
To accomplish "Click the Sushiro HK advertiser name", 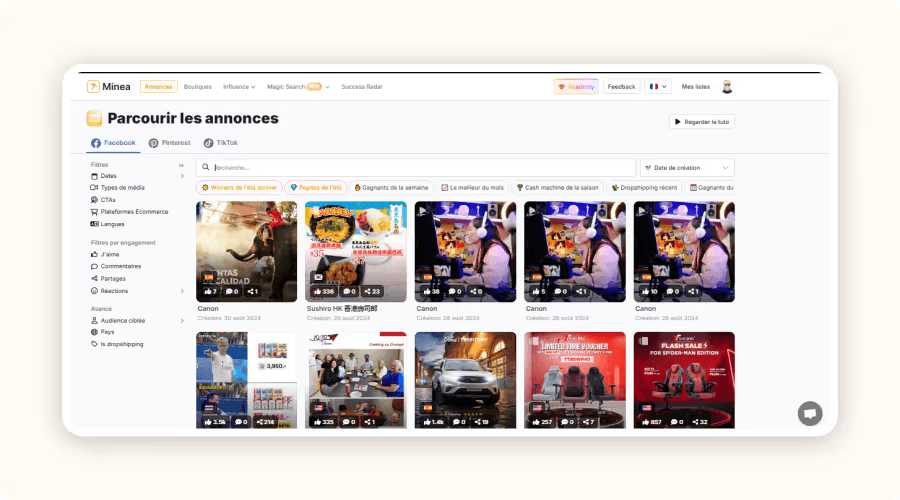I will tap(342, 309).
